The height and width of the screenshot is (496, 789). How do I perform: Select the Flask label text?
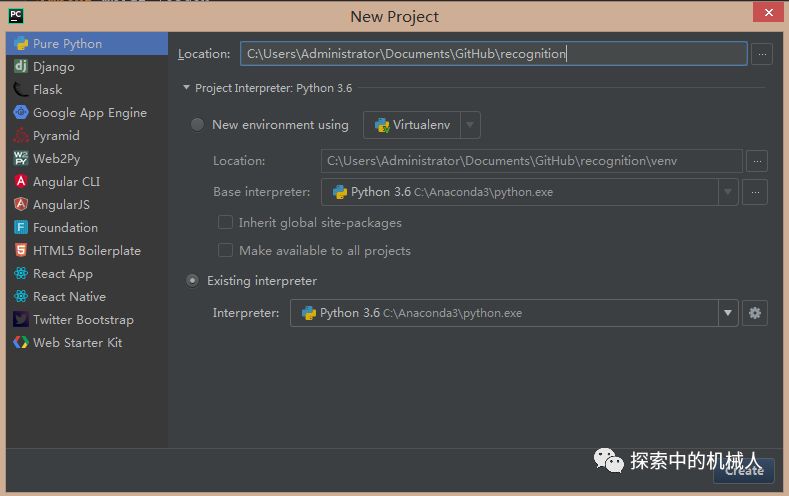tap(48, 90)
